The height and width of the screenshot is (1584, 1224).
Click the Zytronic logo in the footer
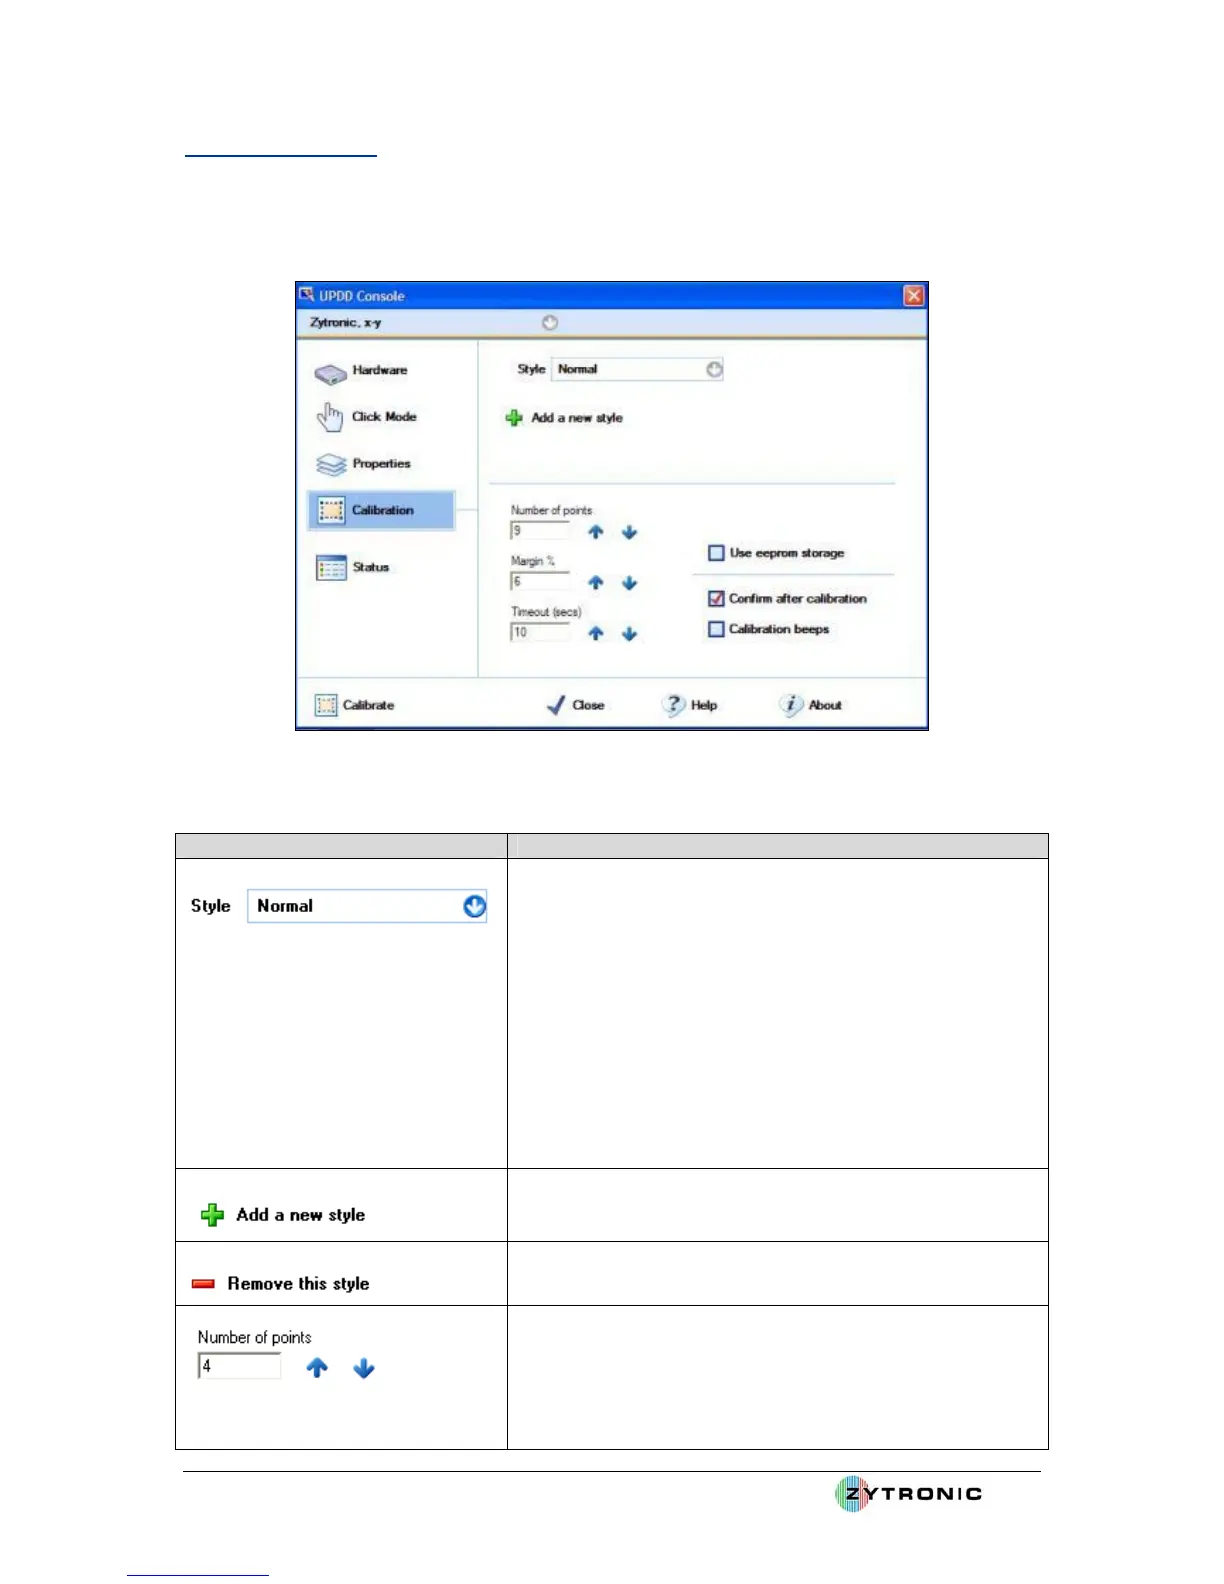(x=908, y=1494)
